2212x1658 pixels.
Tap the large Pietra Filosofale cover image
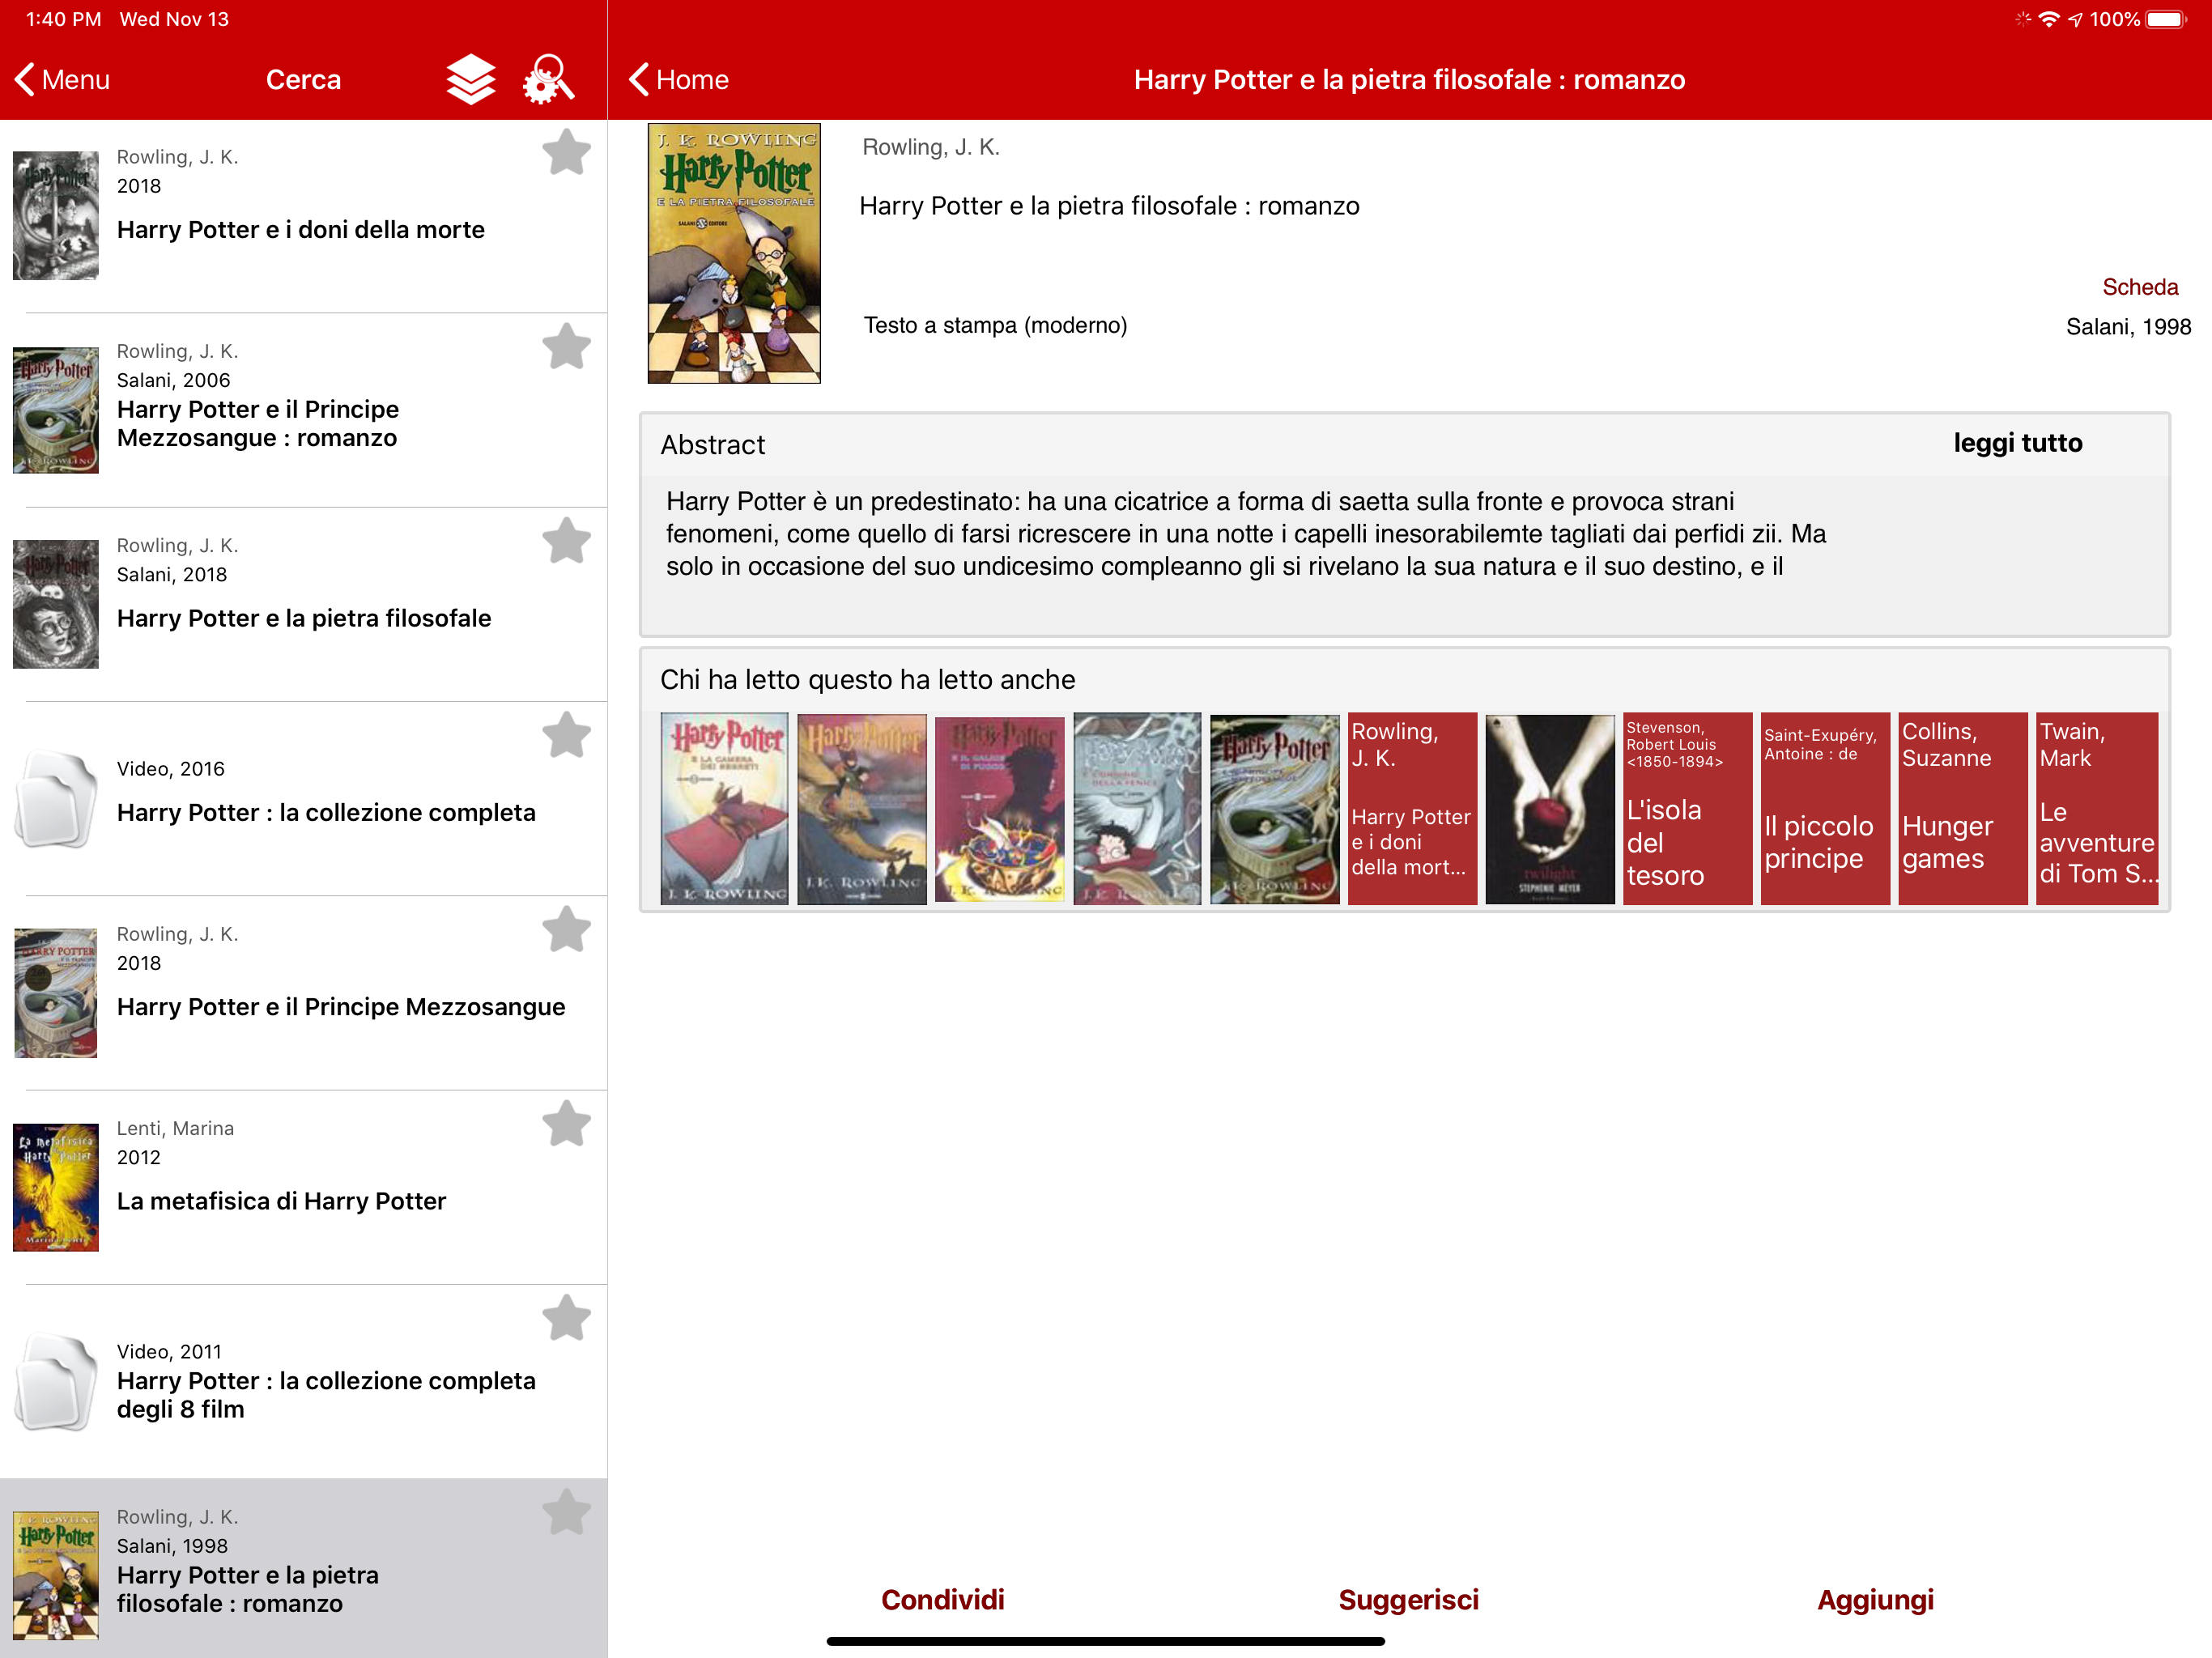point(734,253)
